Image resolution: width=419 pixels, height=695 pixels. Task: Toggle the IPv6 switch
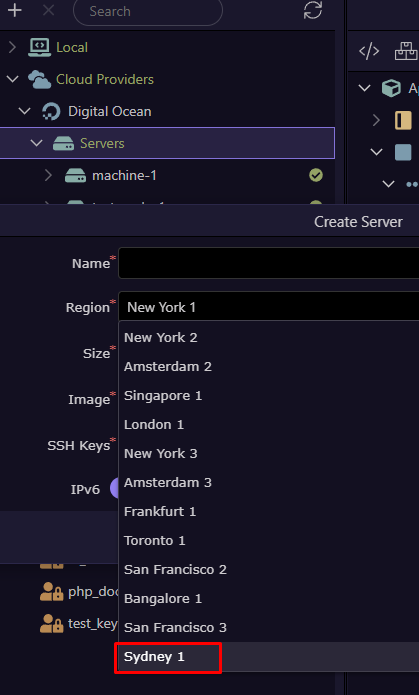(114, 488)
